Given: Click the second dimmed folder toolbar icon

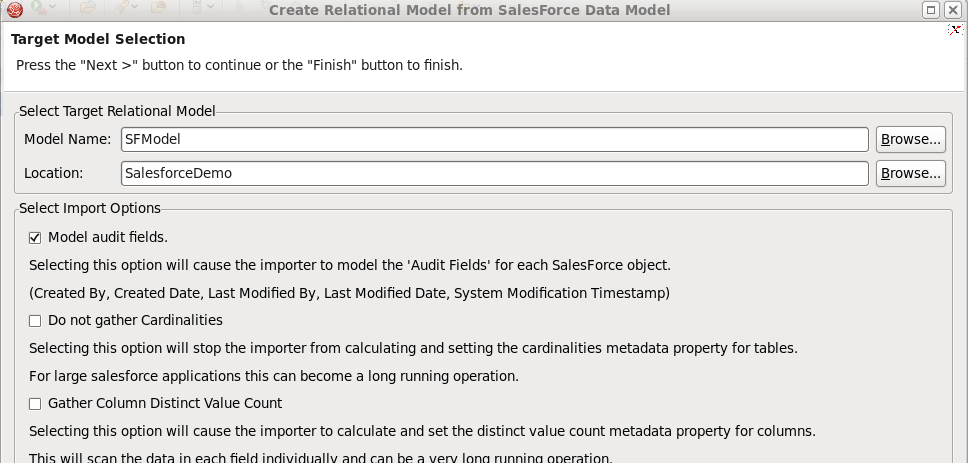Looking at the screenshot, I should coord(158,7).
